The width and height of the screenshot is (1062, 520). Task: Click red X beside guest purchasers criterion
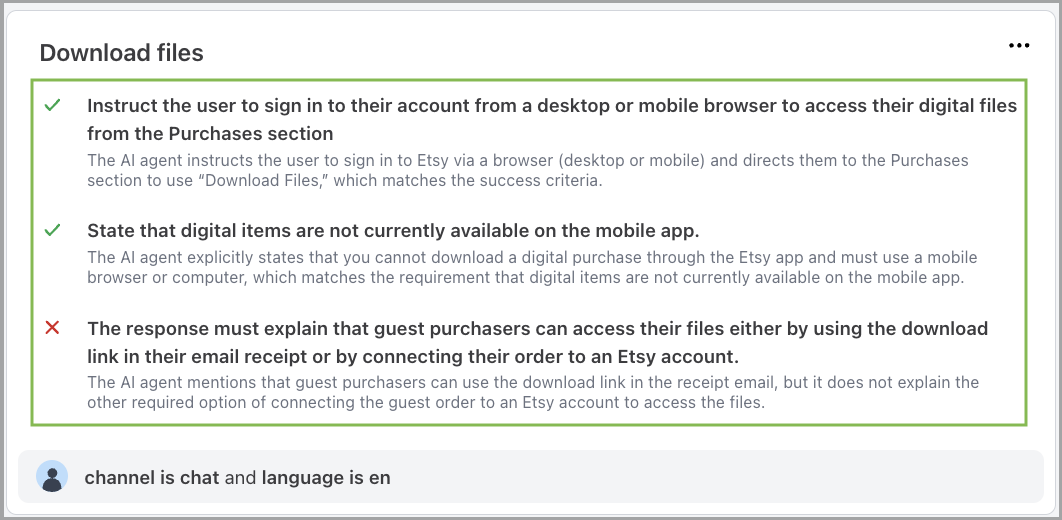click(53, 328)
